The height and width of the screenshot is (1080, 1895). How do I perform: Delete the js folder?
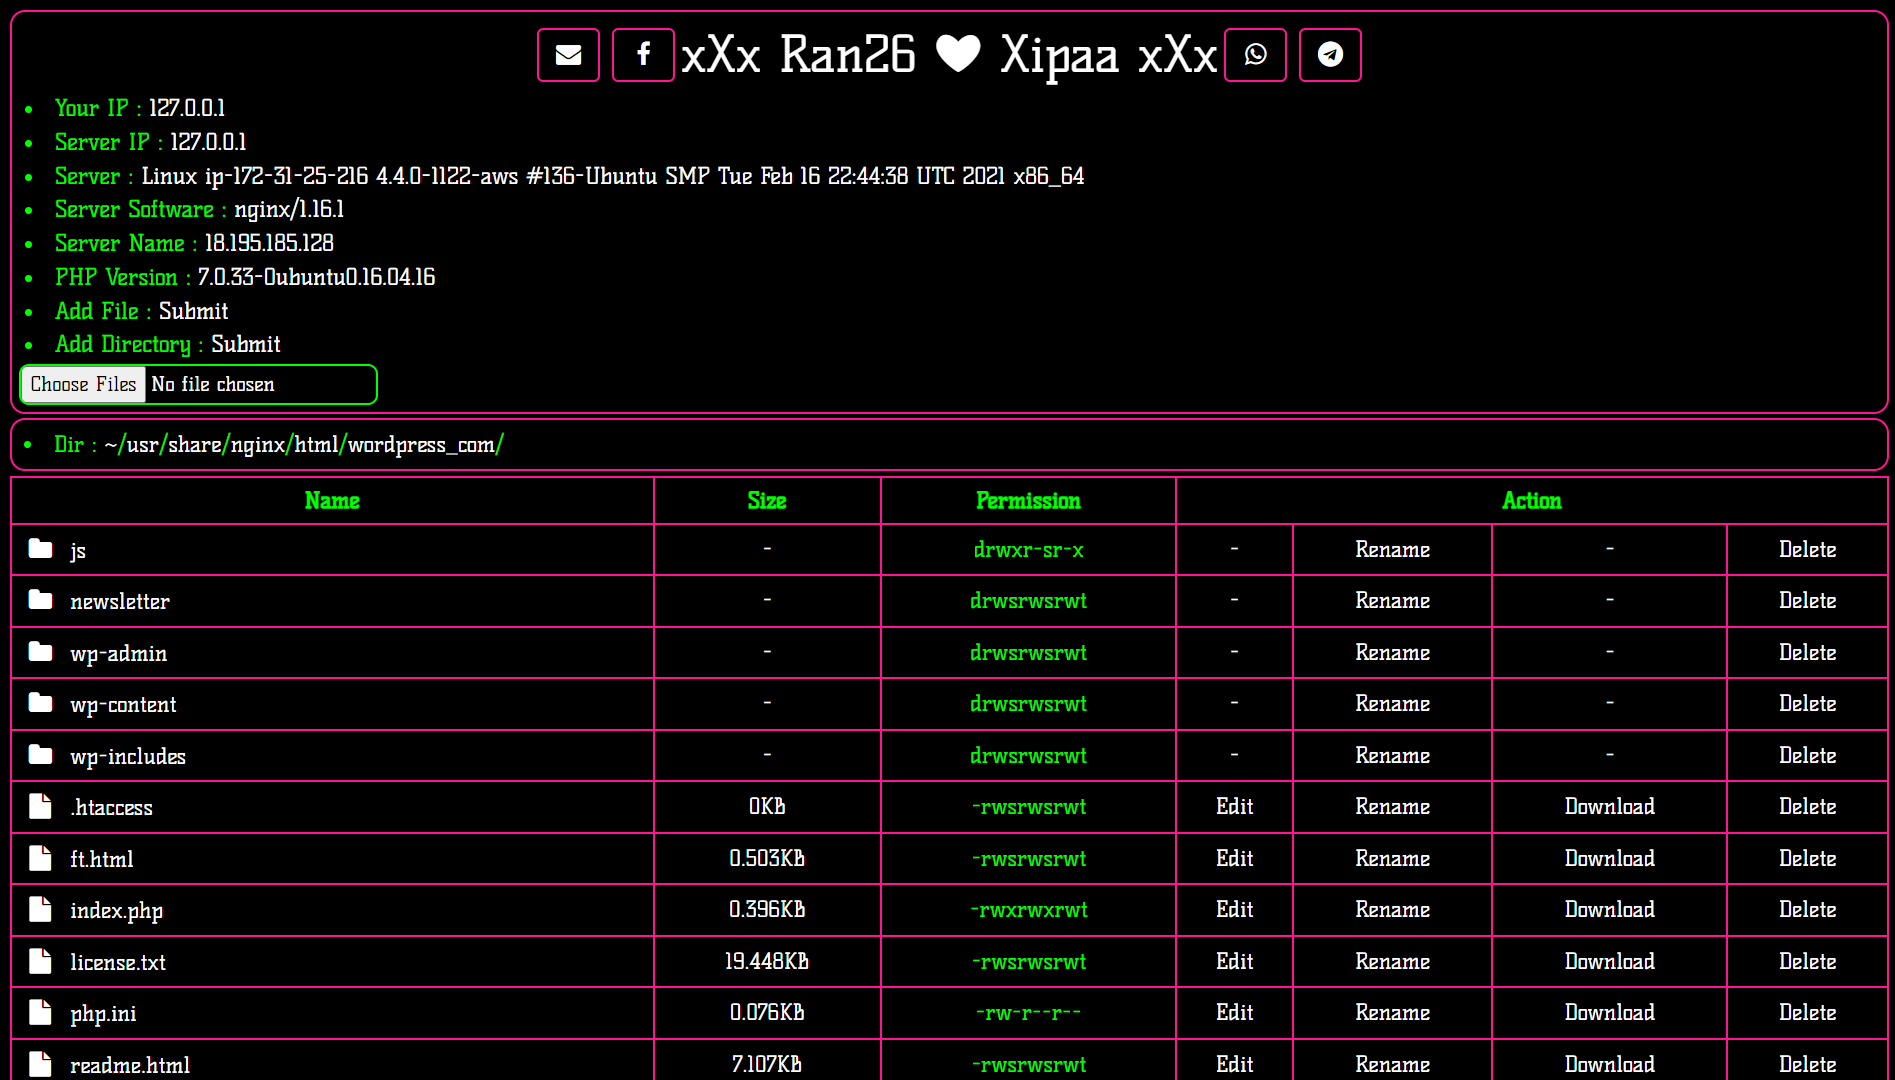click(1808, 549)
